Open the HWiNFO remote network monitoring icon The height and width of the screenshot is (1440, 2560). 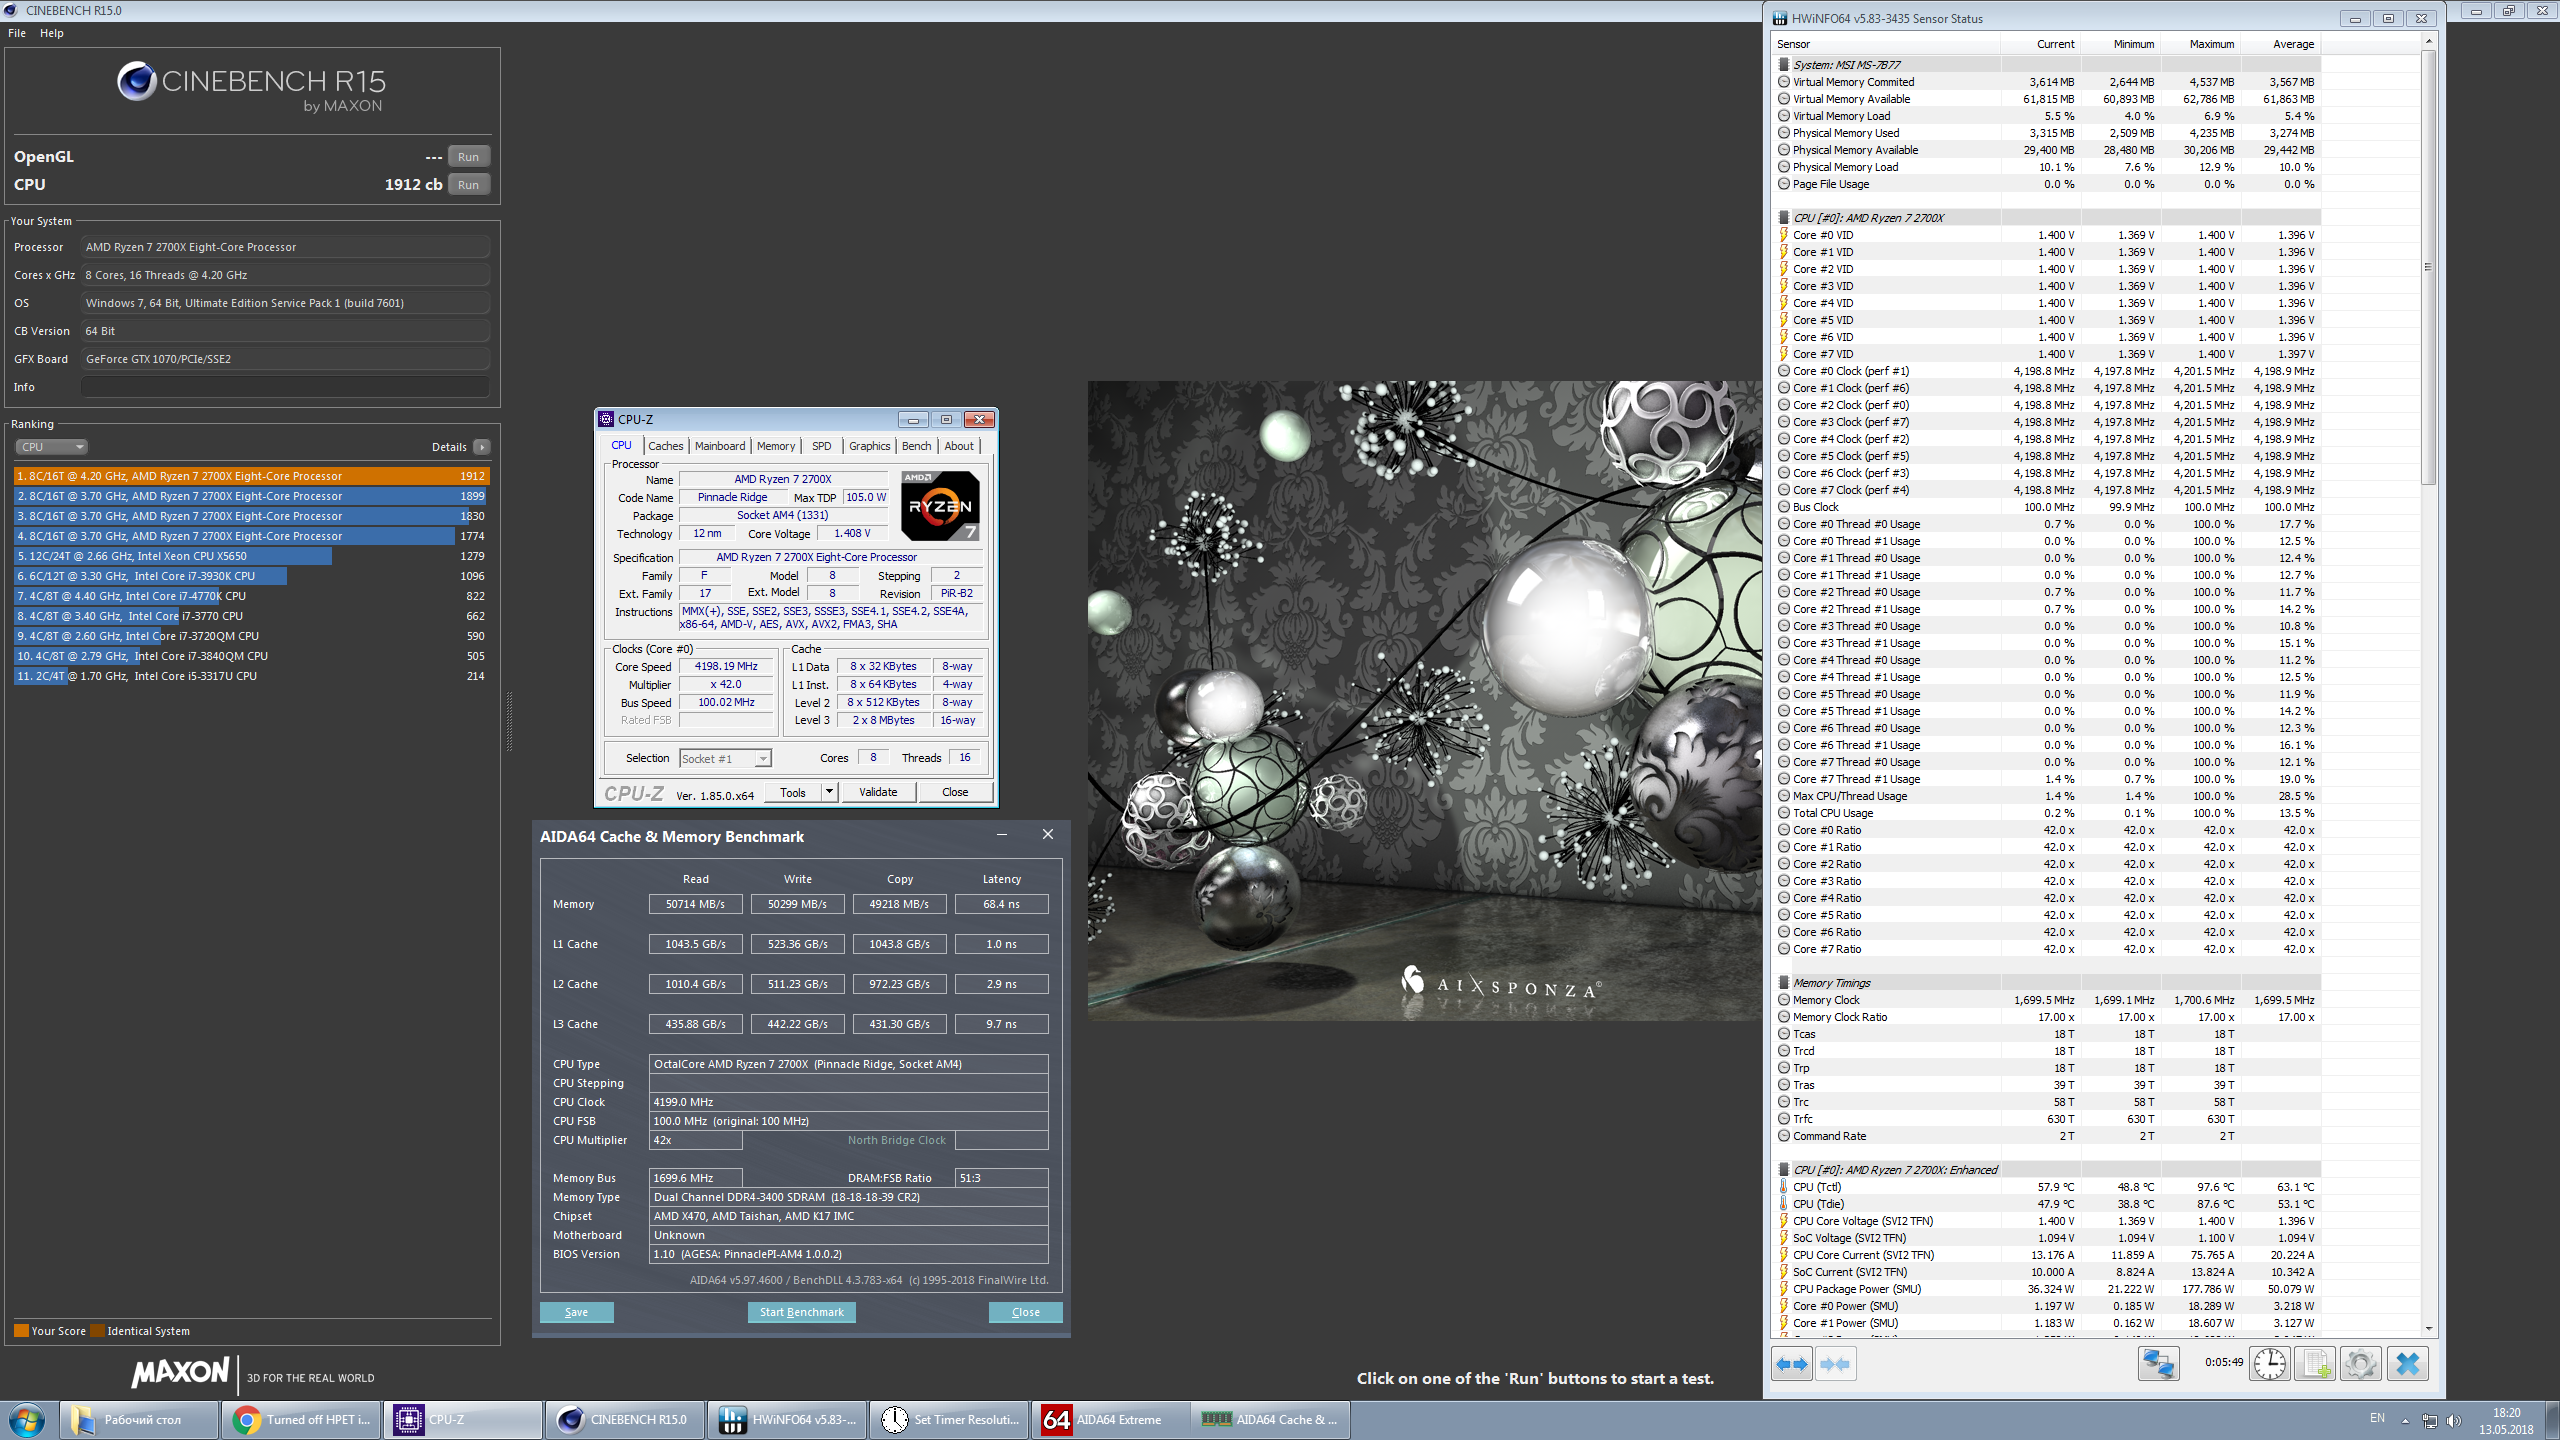pos(2158,1364)
